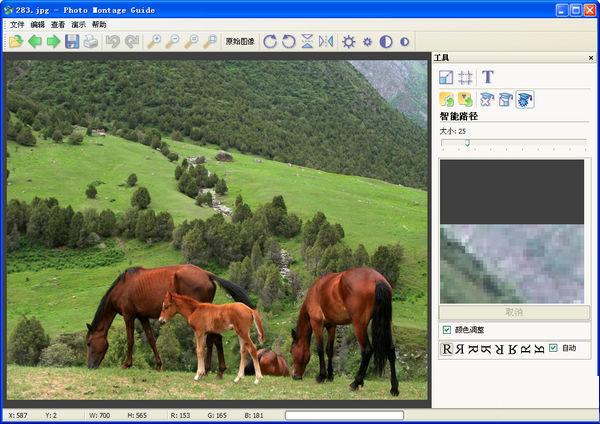This screenshot has width=600, height=424.
Task: Click the '大小: 25' label
Action: pyautogui.click(x=453, y=131)
